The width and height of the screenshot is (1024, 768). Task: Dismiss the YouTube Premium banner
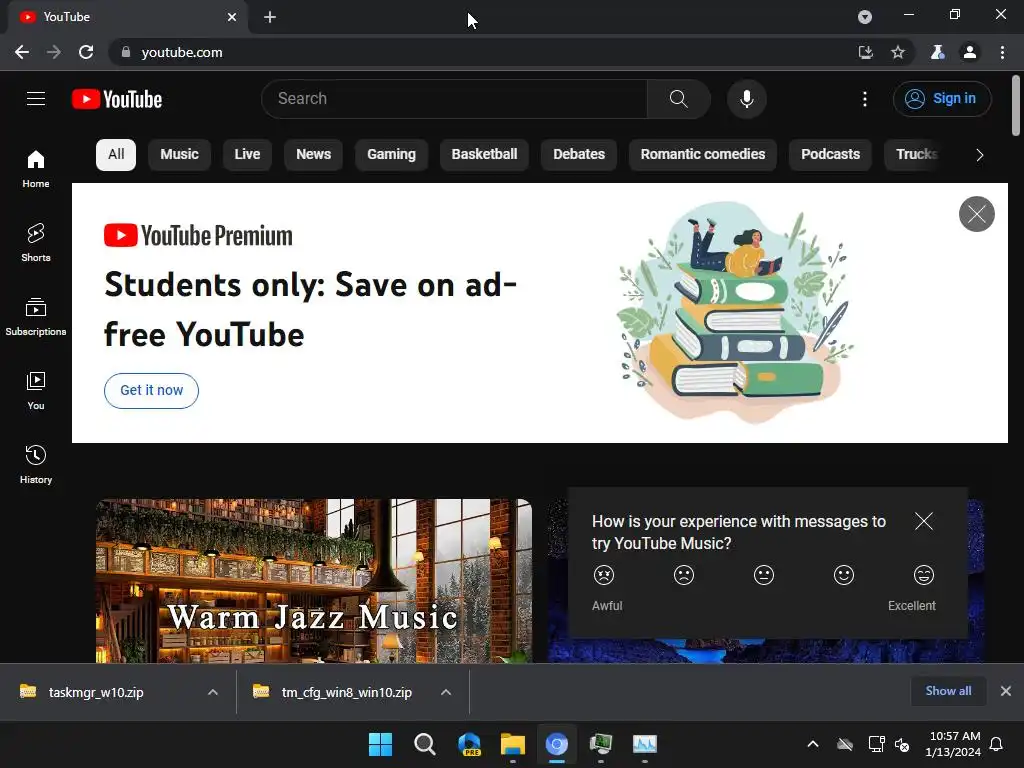point(976,214)
